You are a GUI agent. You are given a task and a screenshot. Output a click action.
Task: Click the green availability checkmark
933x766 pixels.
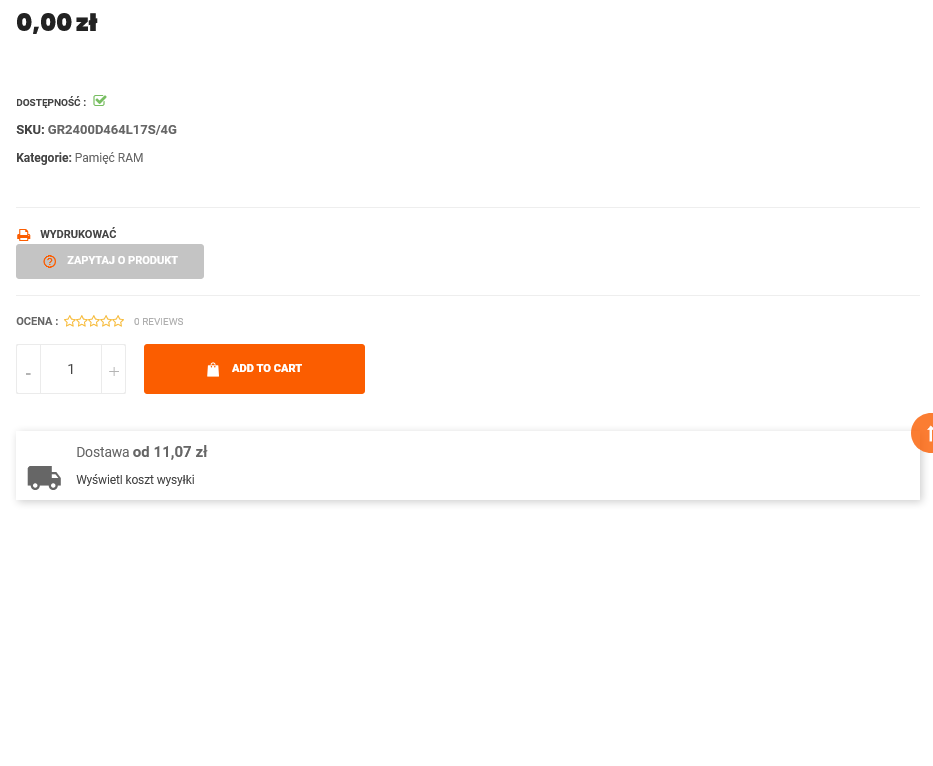tap(100, 101)
